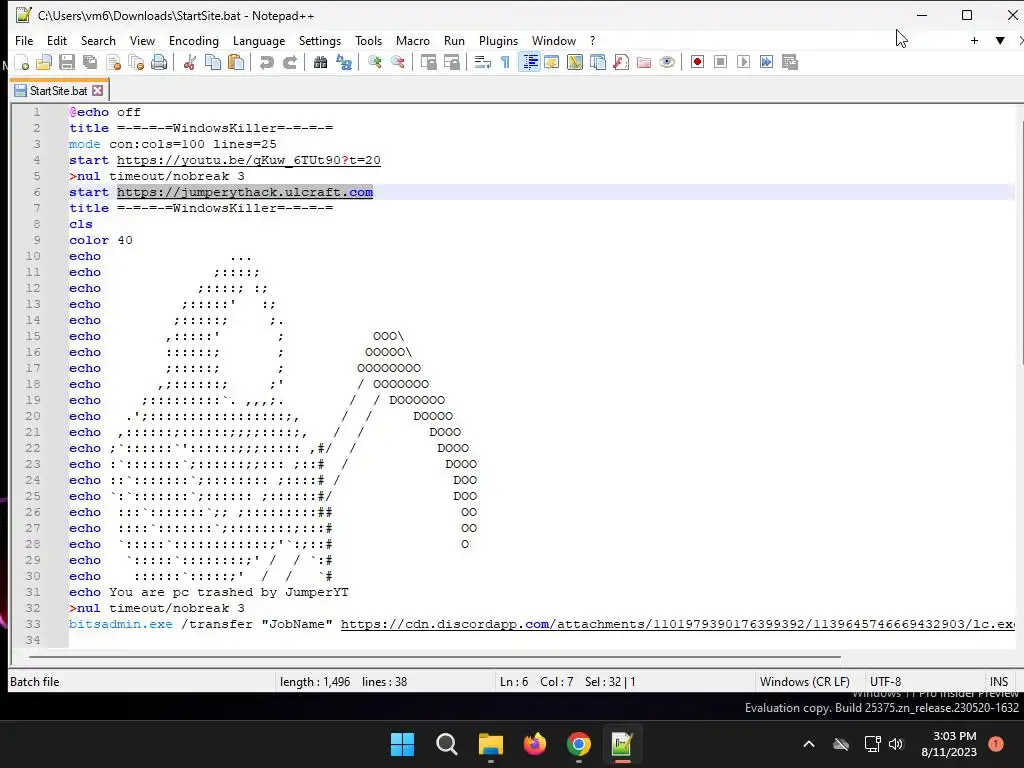Paste using the clipboard icon
The image size is (1024, 768).
[x=236, y=63]
